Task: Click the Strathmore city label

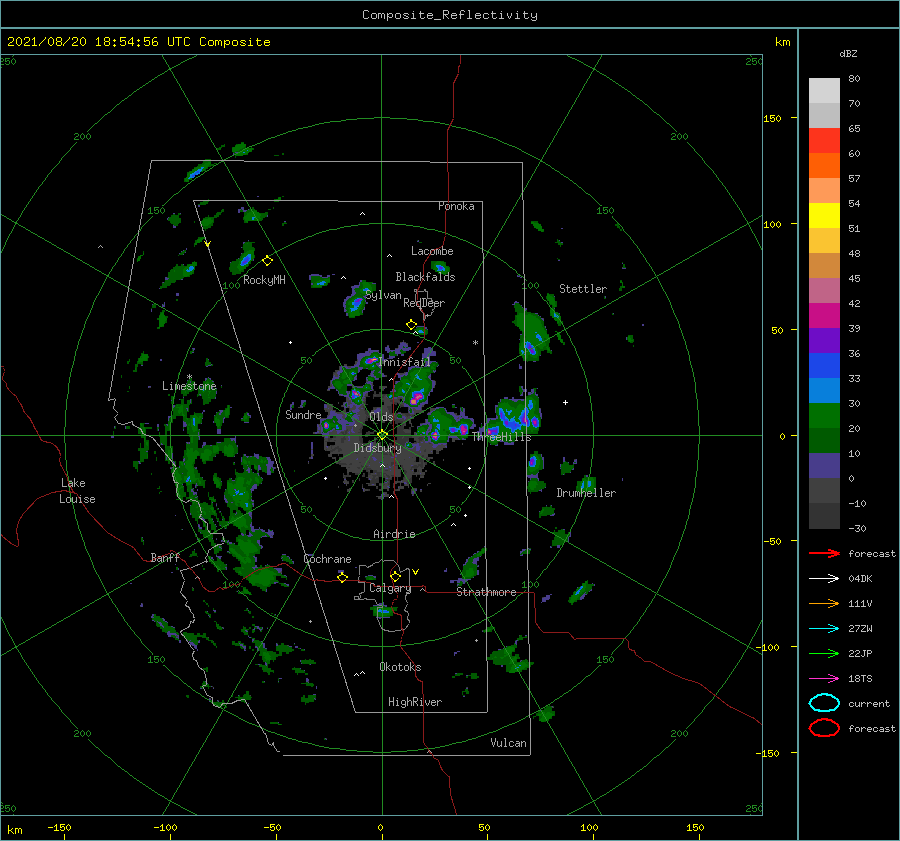Action: pos(486,592)
